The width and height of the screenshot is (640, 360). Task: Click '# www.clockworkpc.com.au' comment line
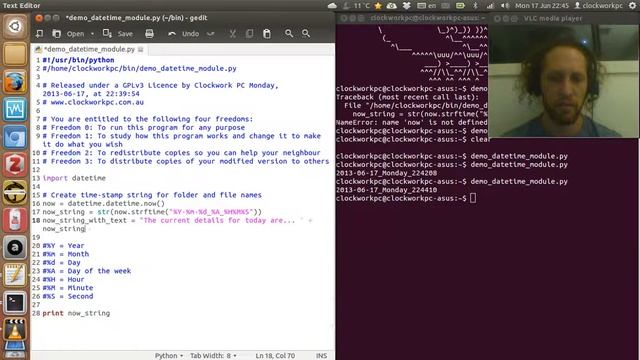(x=93, y=102)
